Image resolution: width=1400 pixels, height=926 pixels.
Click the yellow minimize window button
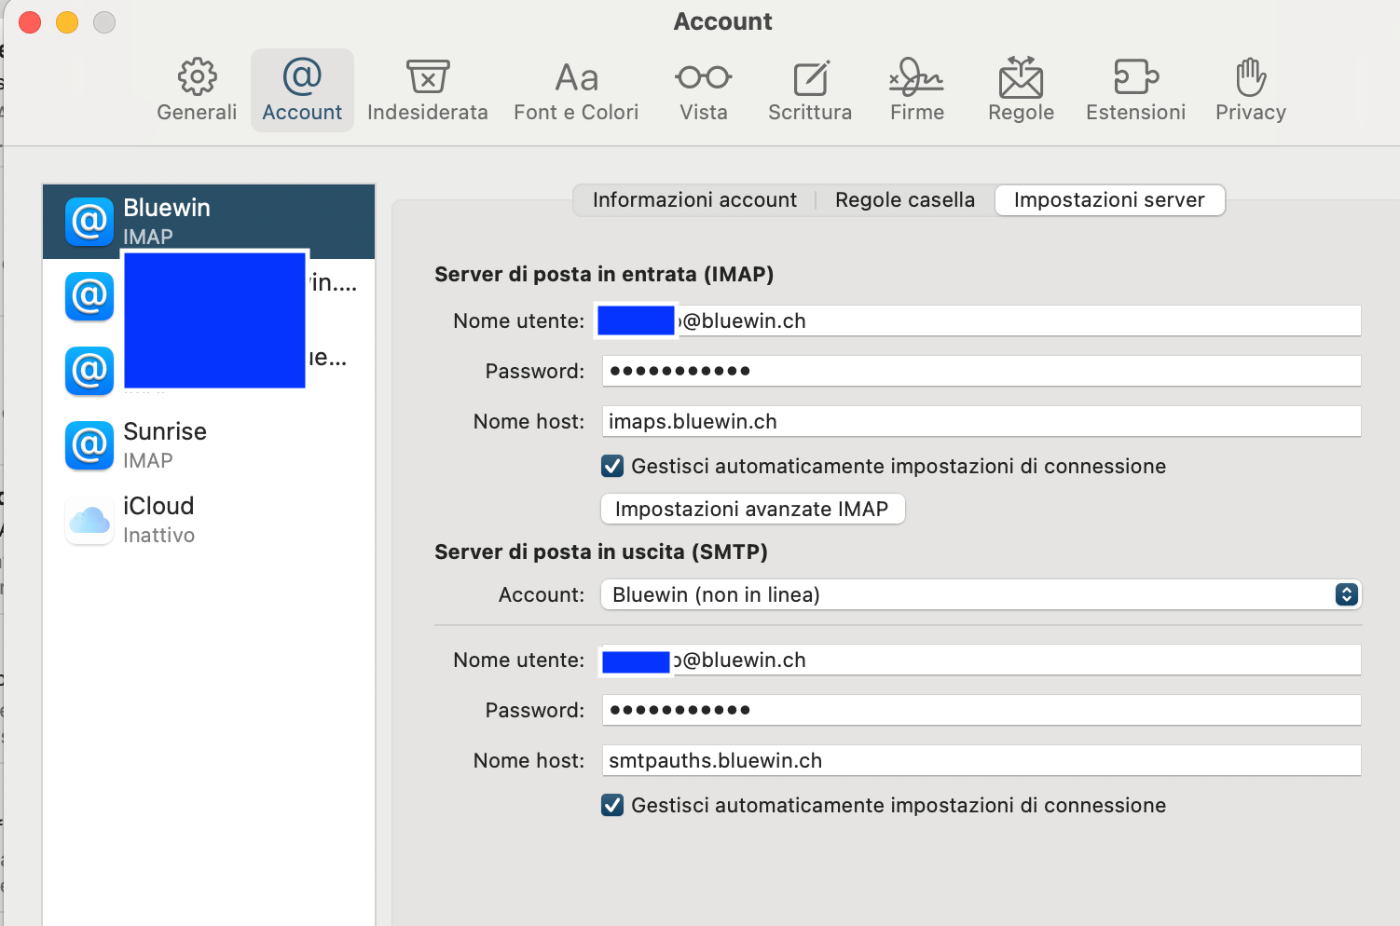pyautogui.click(x=67, y=22)
